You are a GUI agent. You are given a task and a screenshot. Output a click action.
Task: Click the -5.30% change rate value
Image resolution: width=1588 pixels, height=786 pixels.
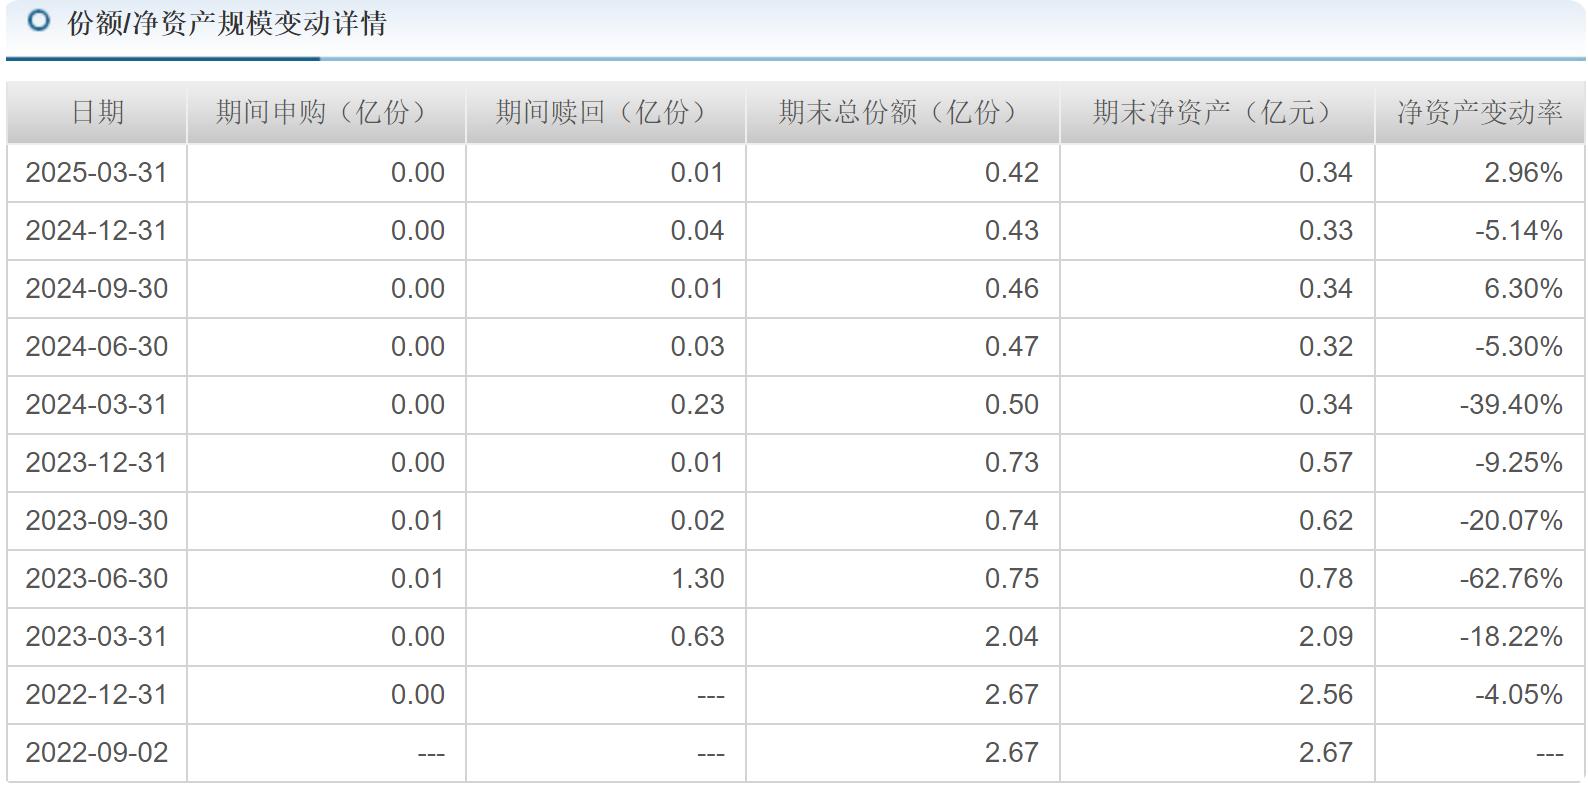1518,347
